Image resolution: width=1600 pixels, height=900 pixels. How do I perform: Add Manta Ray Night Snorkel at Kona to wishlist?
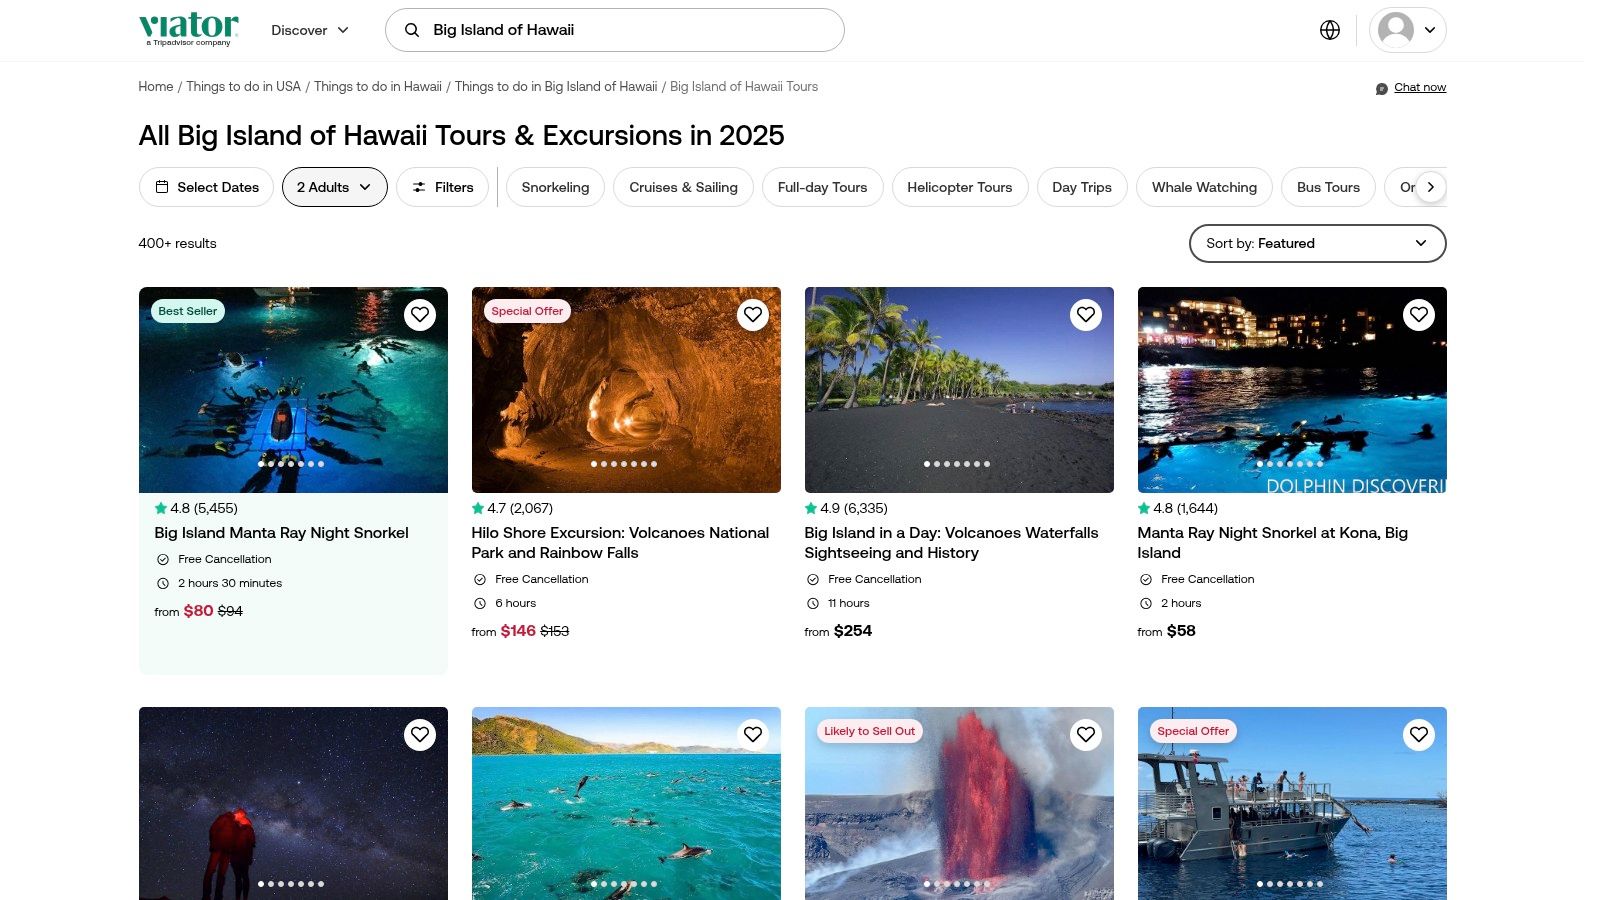click(1418, 315)
